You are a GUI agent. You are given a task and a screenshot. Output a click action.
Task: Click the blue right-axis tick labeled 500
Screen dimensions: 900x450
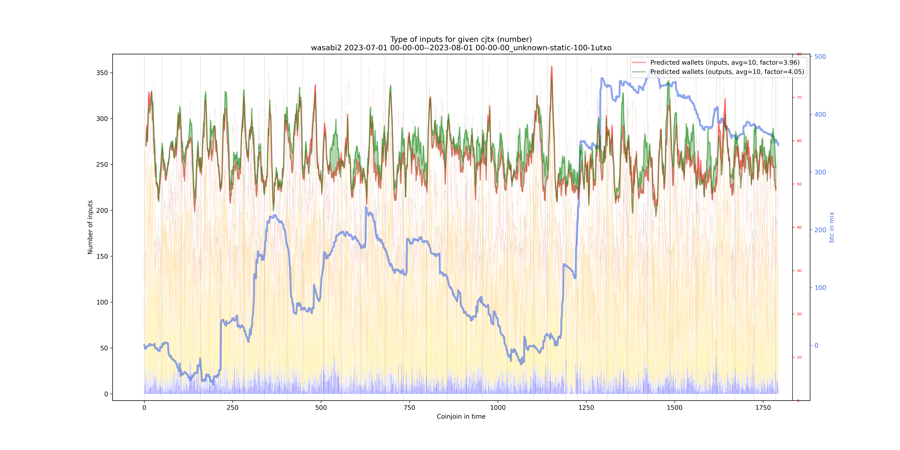[820, 57]
